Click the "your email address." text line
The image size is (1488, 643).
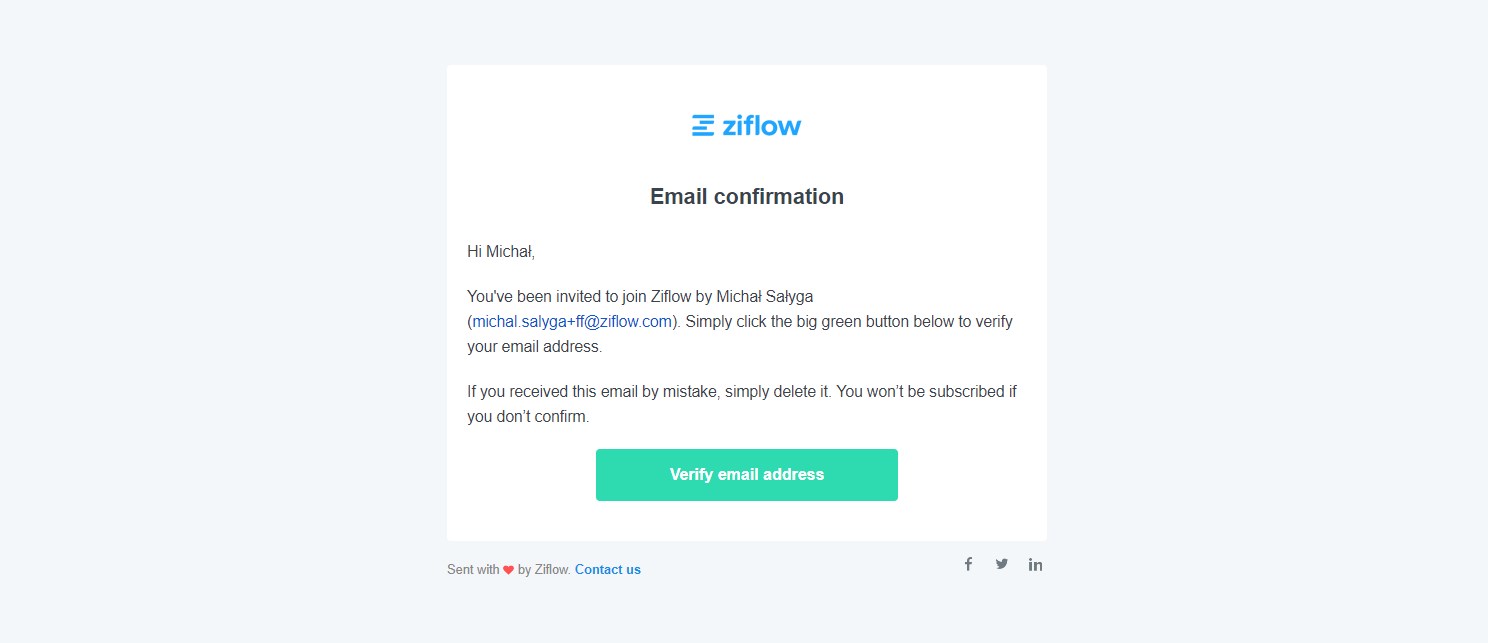pos(534,347)
